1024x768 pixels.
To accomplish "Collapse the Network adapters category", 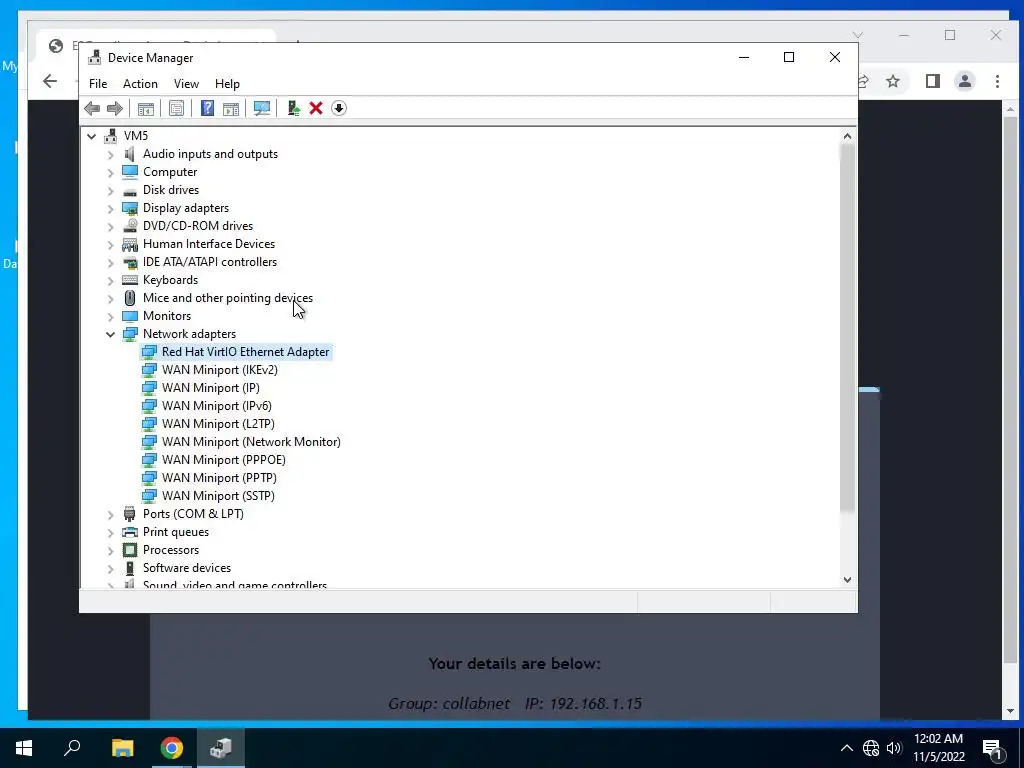I will pos(110,334).
